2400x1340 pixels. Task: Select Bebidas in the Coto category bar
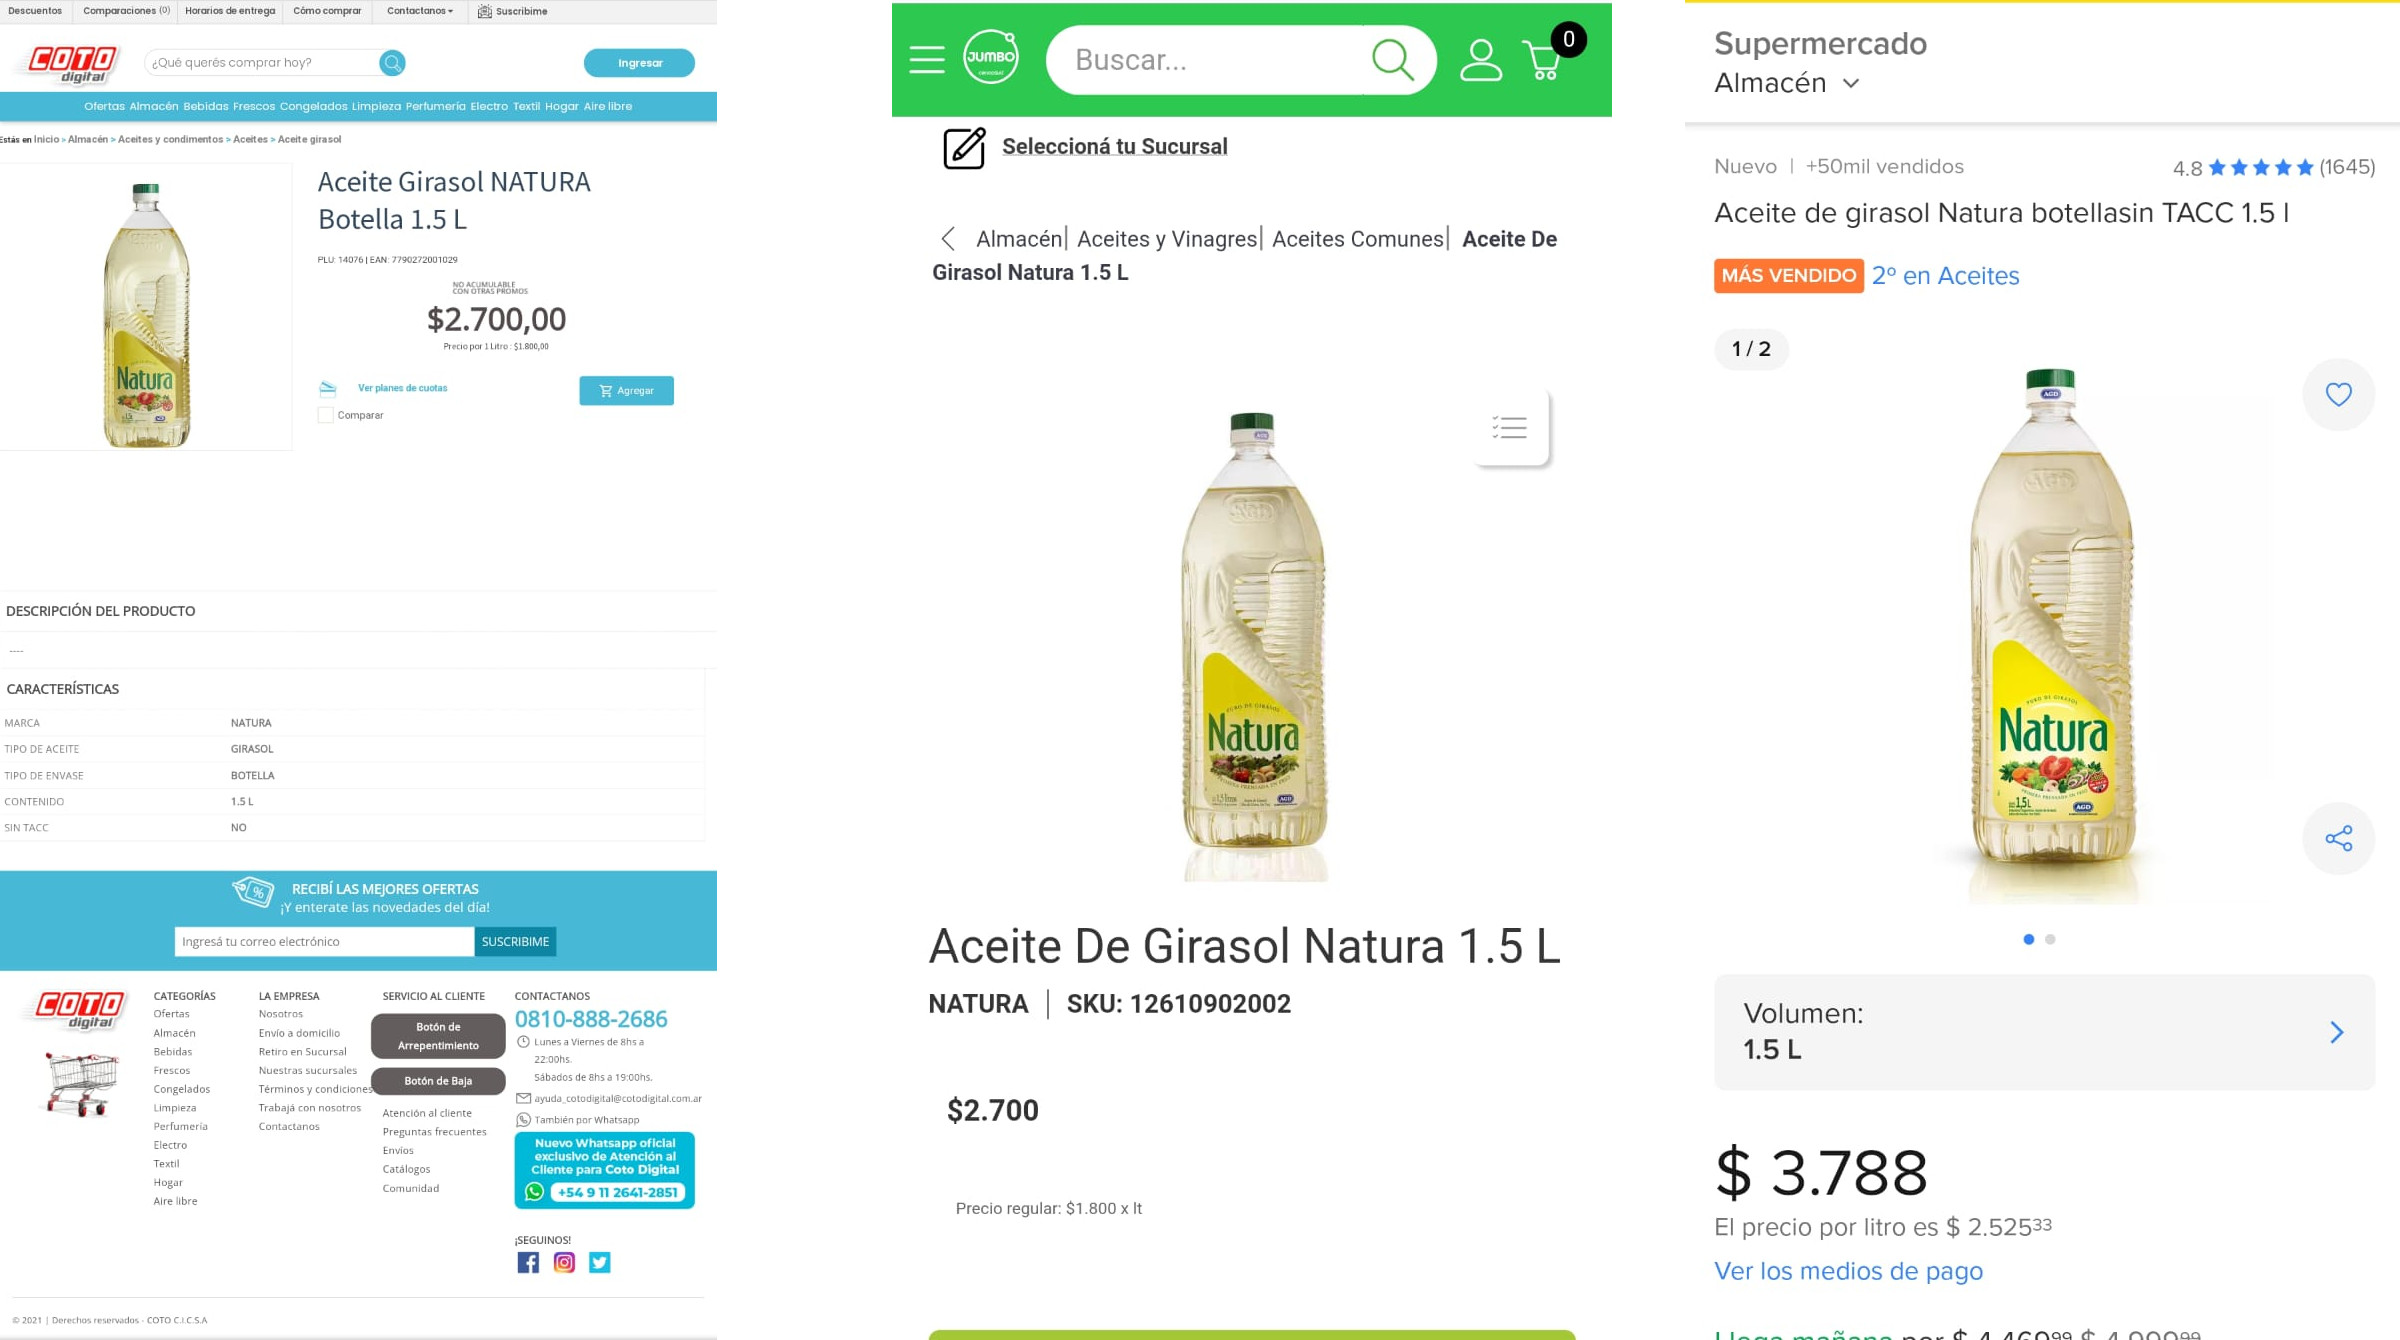[x=206, y=106]
